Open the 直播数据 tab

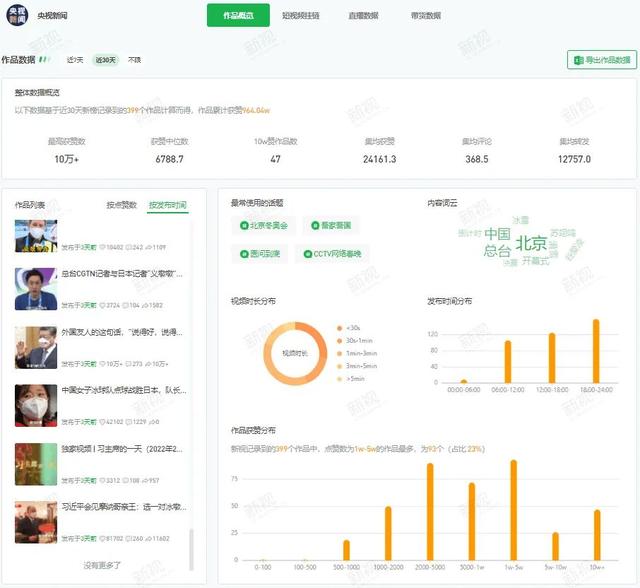(x=363, y=15)
